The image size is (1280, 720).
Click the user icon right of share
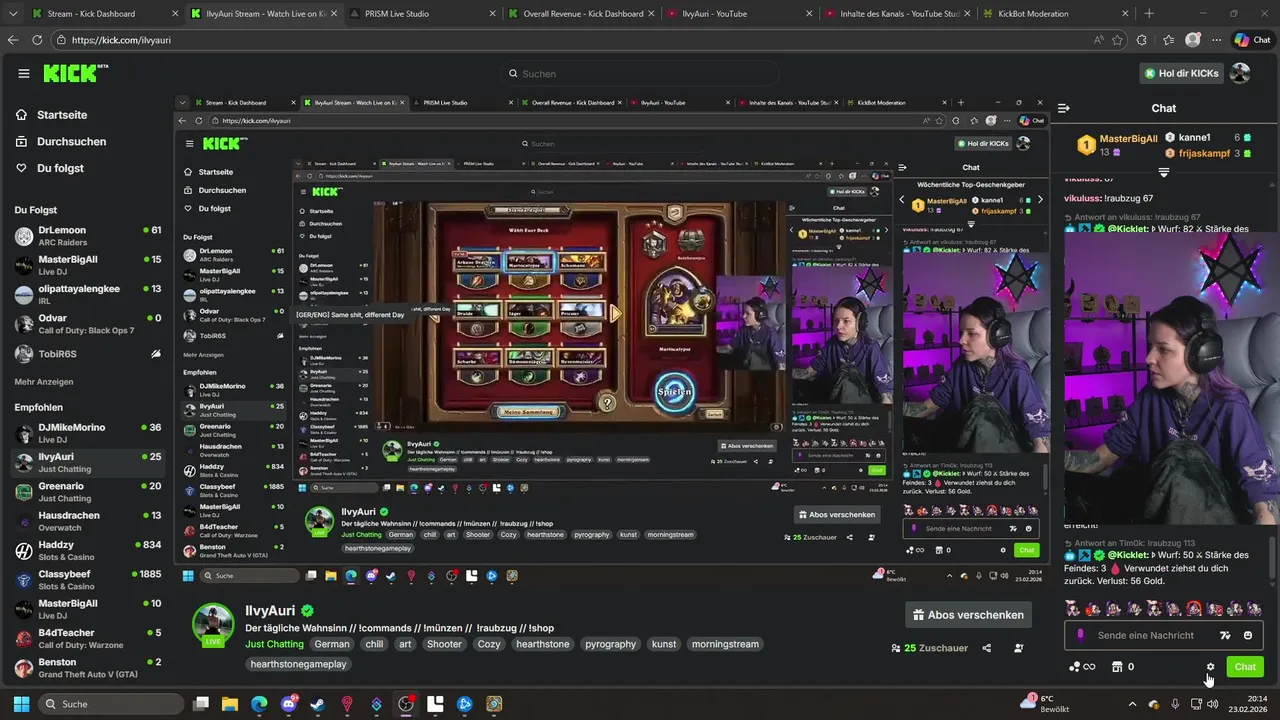(x=1019, y=648)
